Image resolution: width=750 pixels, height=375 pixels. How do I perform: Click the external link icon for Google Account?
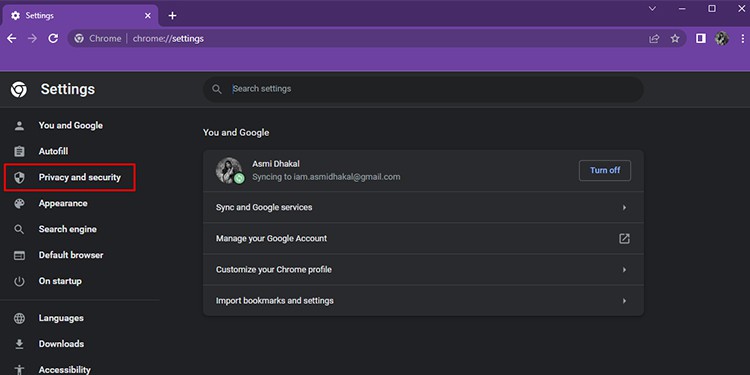624,239
